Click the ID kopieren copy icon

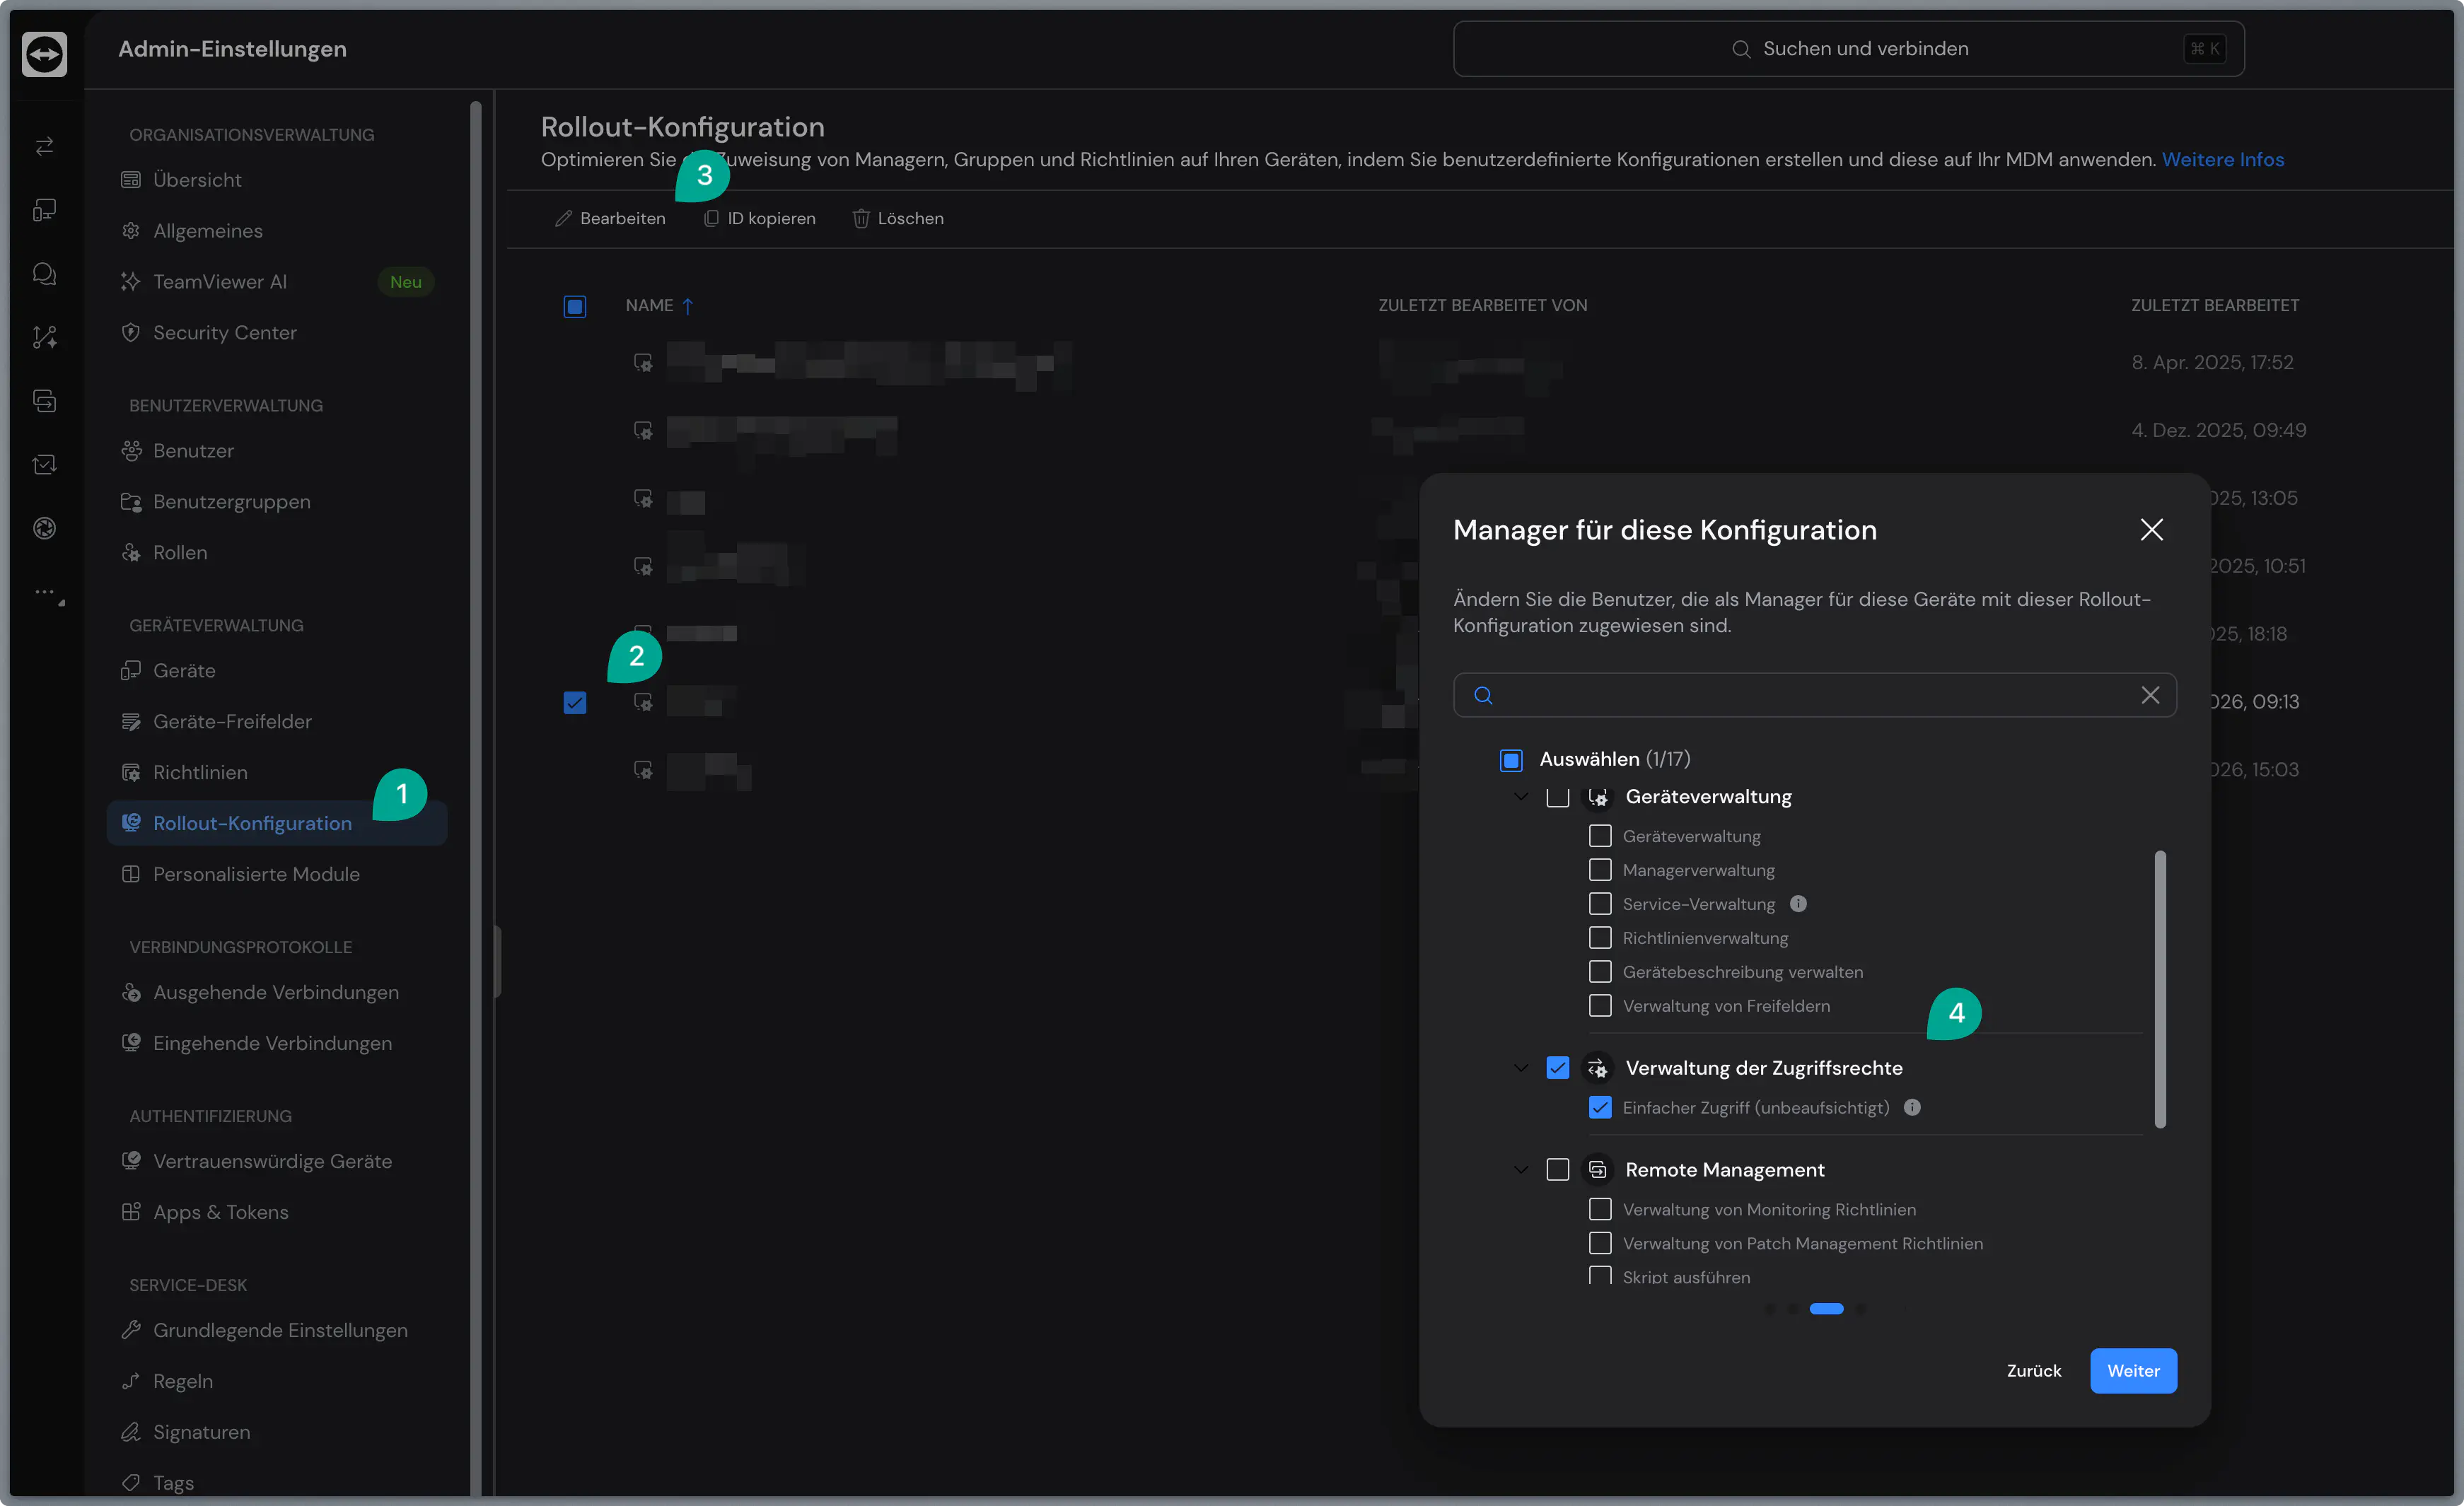pos(711,218)
